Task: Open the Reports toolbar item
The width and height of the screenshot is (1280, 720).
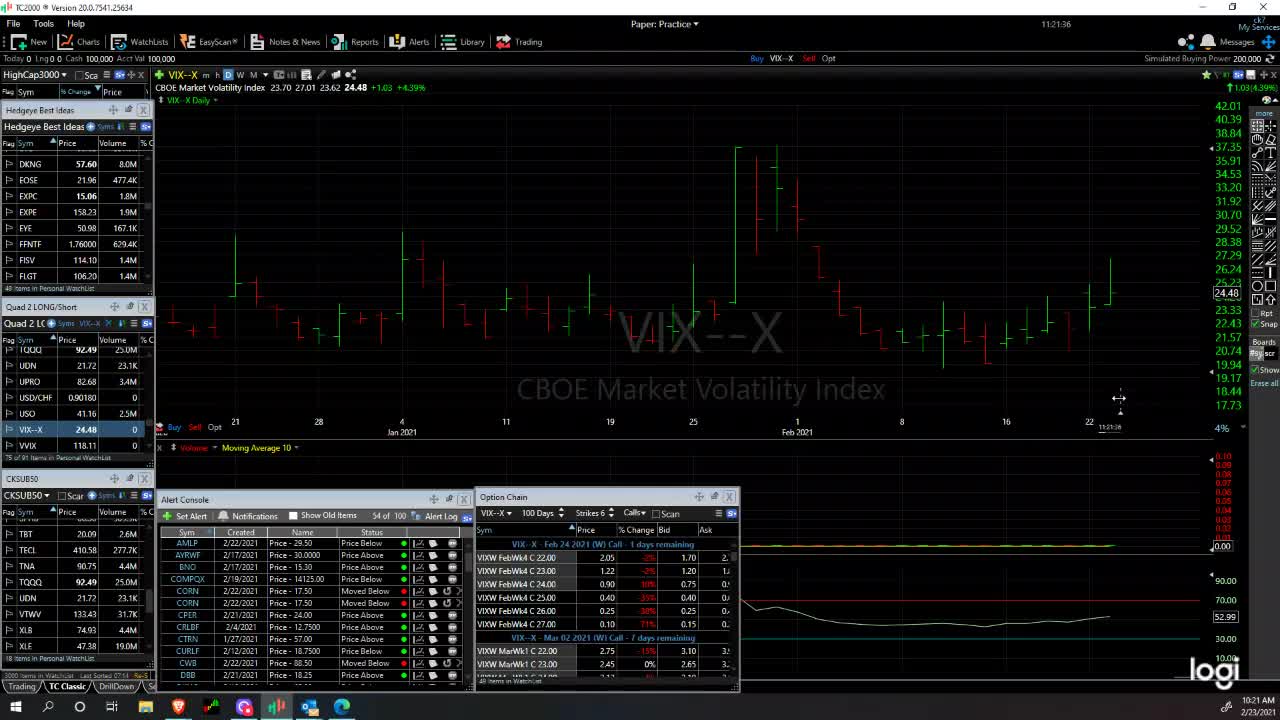Action: point(355,42)
